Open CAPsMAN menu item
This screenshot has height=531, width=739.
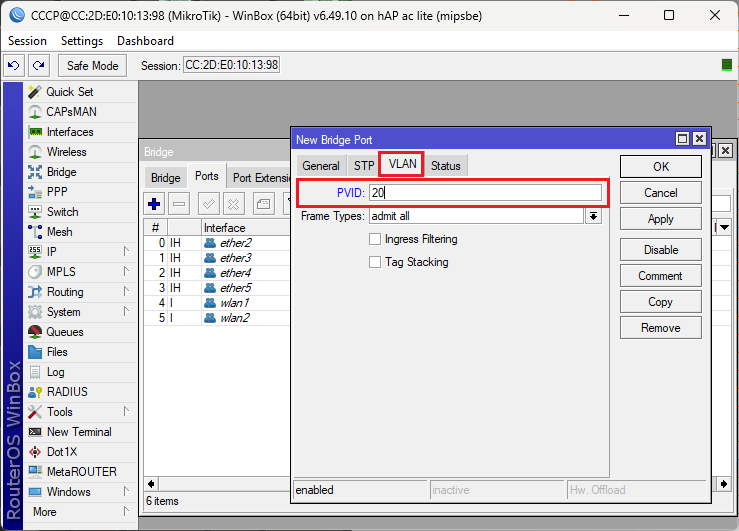tap(71, 112)
